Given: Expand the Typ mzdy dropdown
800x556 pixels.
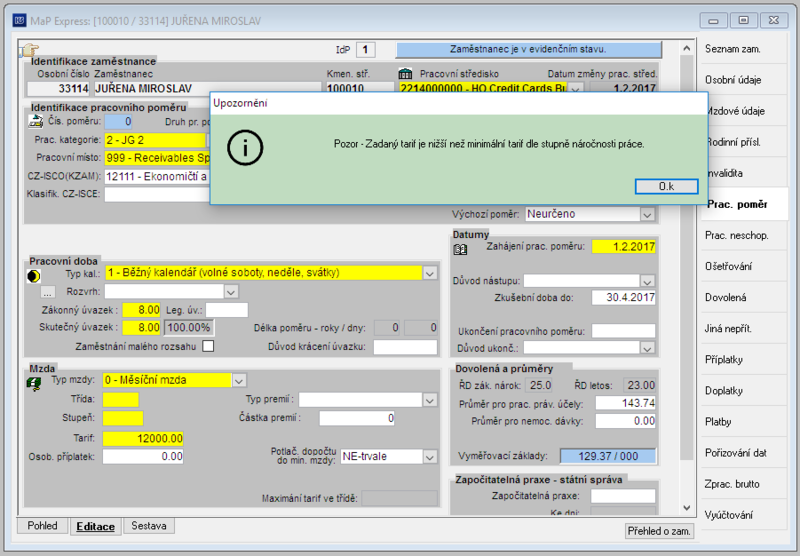Looking at the screenshot, I should pyautogui.click(x=239, y=381).
